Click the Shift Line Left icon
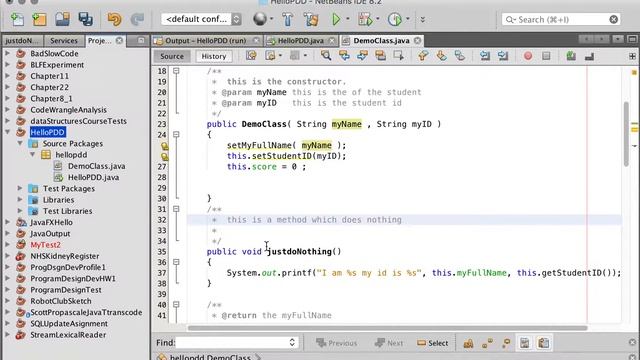The image size is (640, 360). pyautogui.click(x=485, y=56)
